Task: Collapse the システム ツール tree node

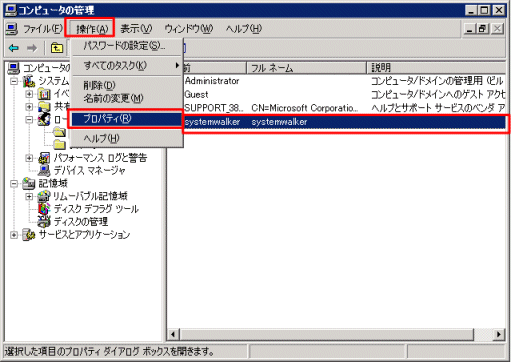Action: click(14, 81)
